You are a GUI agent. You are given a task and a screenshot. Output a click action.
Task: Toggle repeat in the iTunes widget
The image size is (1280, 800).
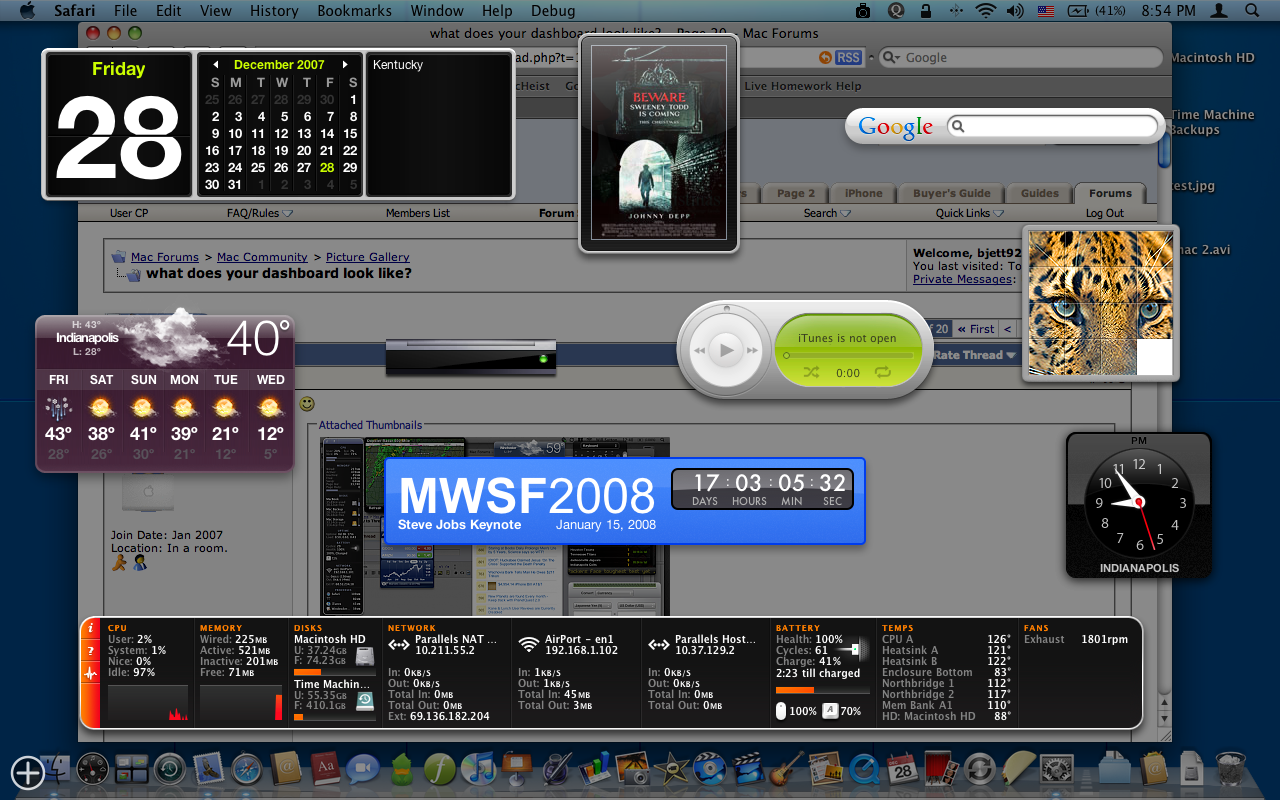pyautogui.click(x=883, y=372)
